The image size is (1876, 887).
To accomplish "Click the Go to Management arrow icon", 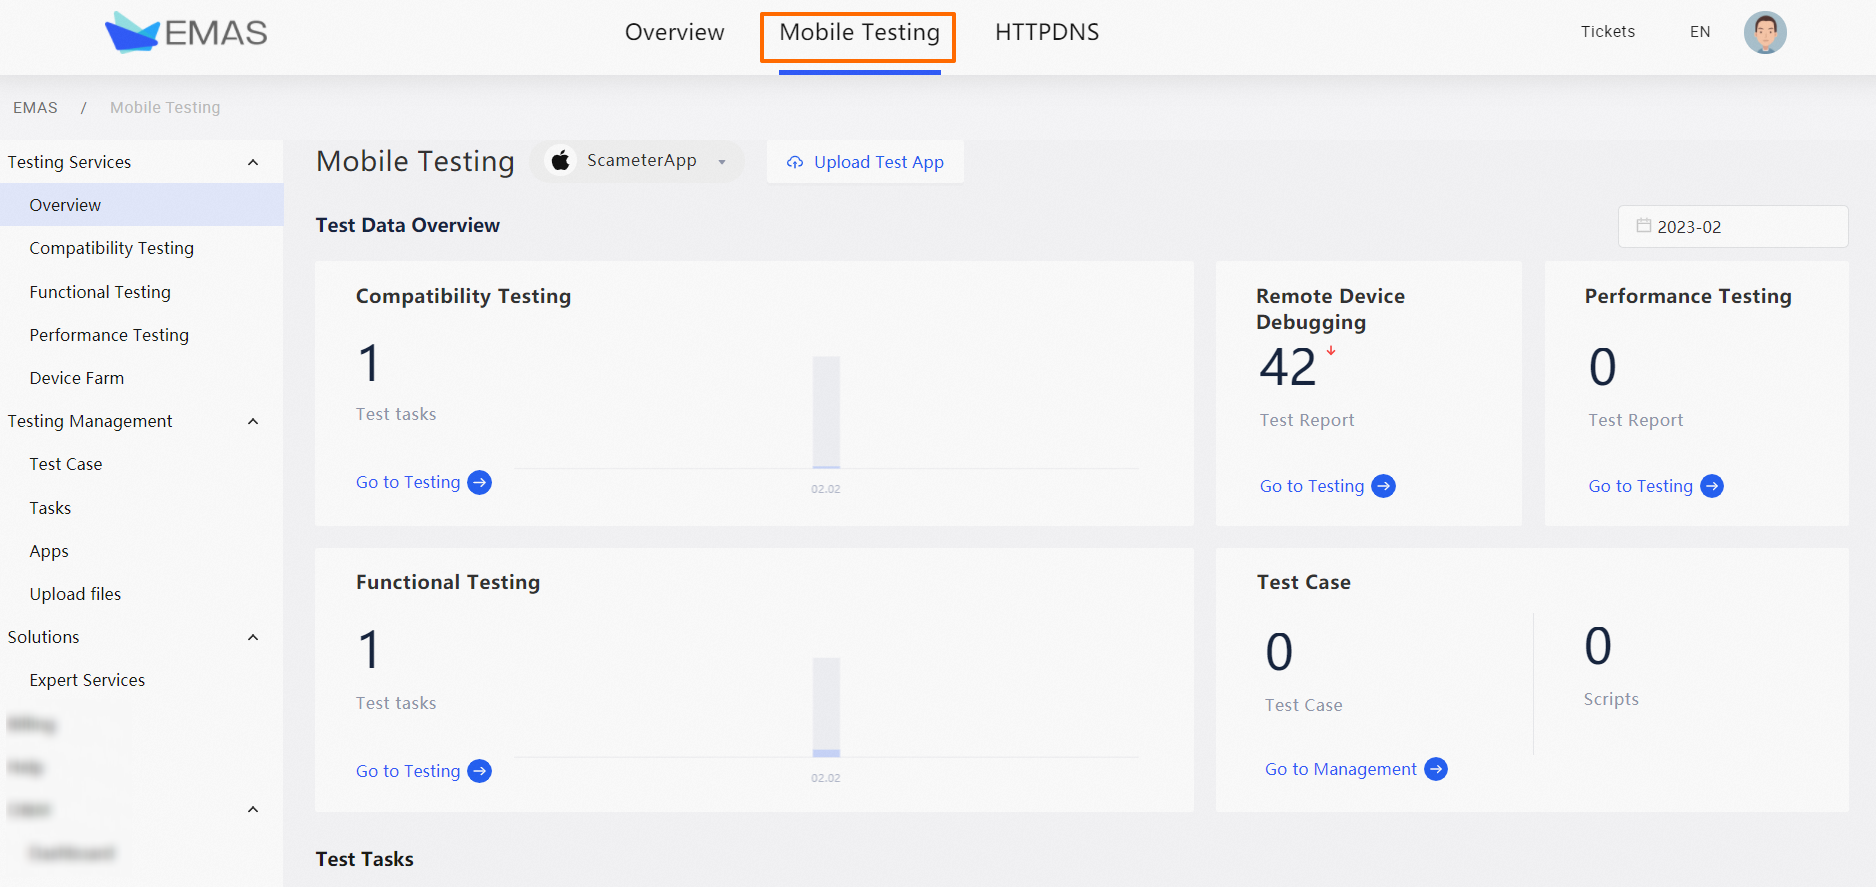I will pyautogui.click(x=1436, y=770).
